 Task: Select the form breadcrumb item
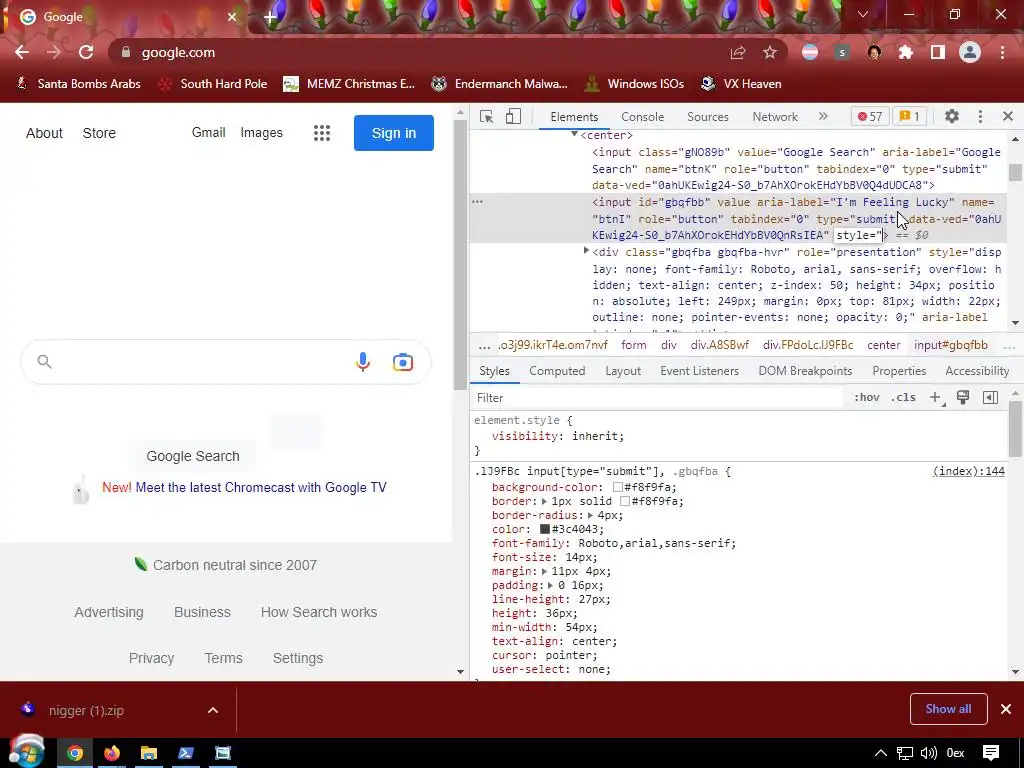633,345
